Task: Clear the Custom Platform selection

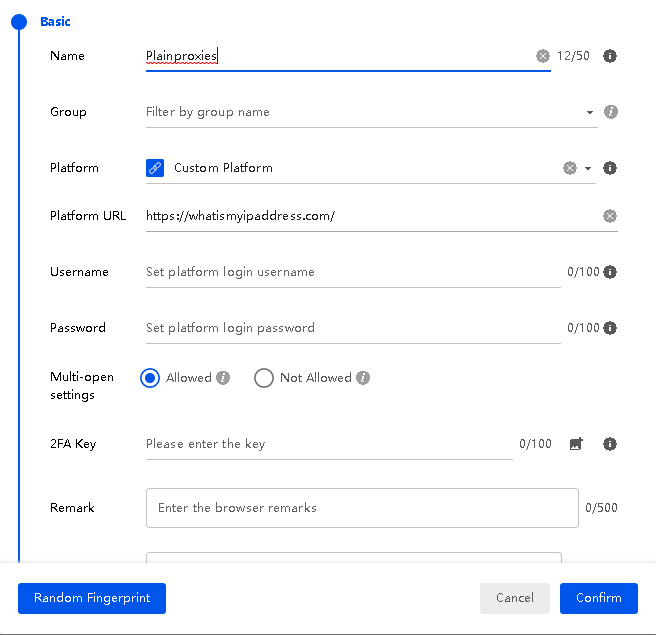Action: point(569,168)
